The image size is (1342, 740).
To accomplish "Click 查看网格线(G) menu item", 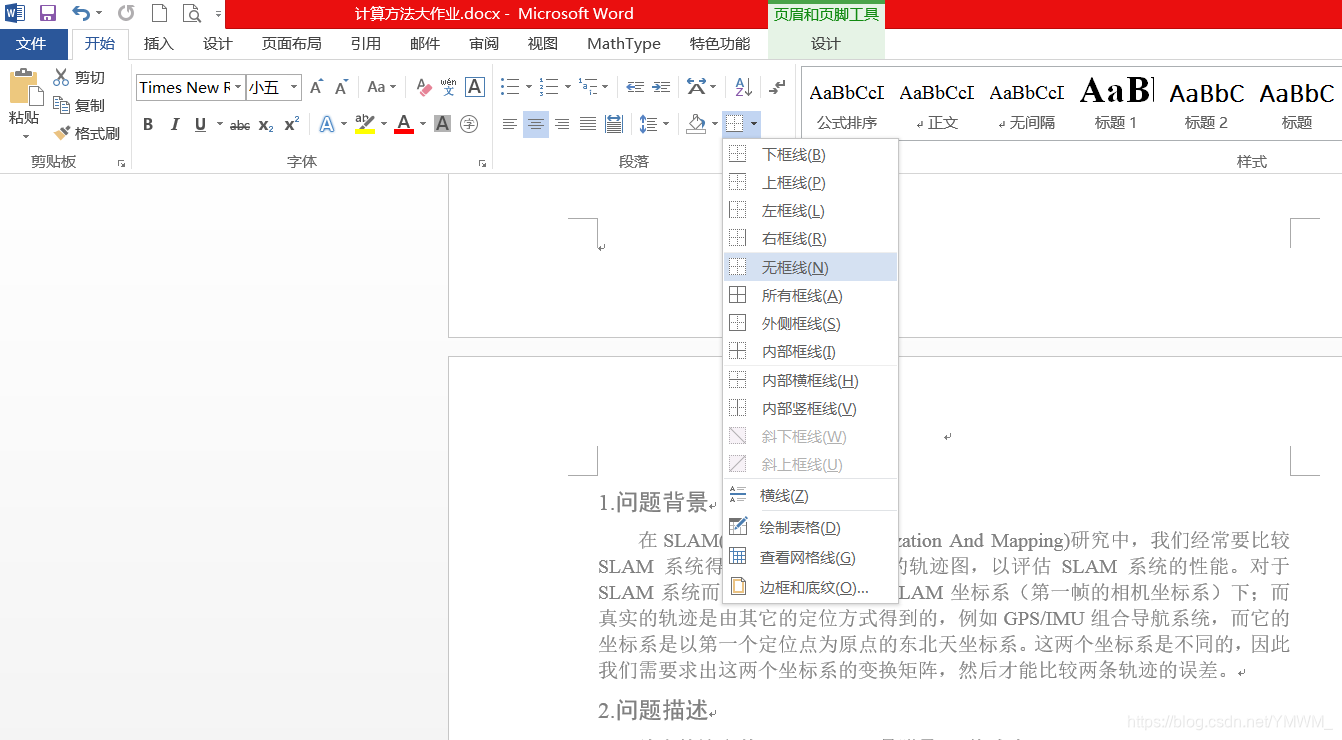I will point(810,557).
